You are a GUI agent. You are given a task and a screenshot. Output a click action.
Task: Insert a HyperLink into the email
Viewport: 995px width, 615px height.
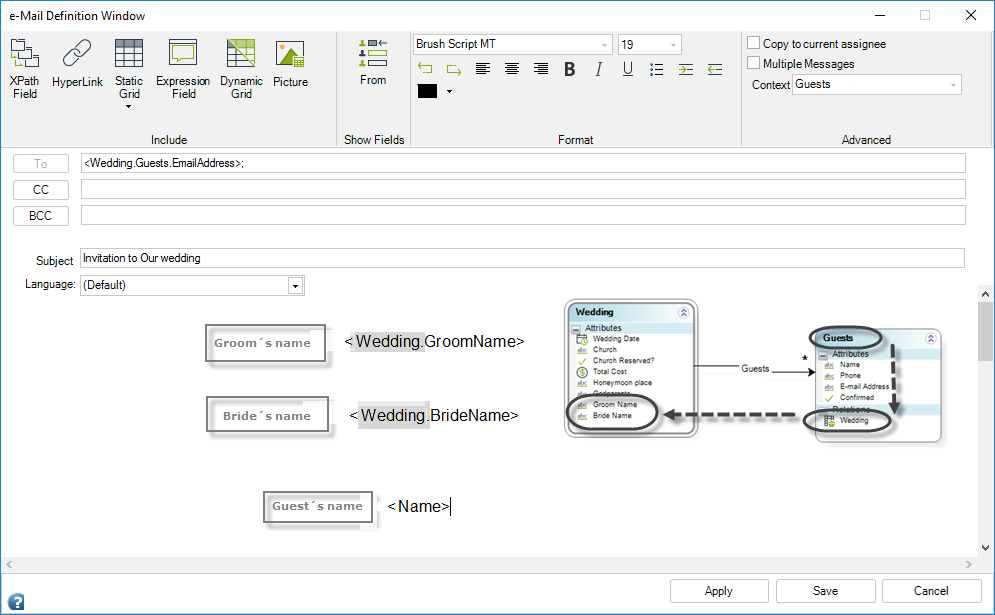77,63
